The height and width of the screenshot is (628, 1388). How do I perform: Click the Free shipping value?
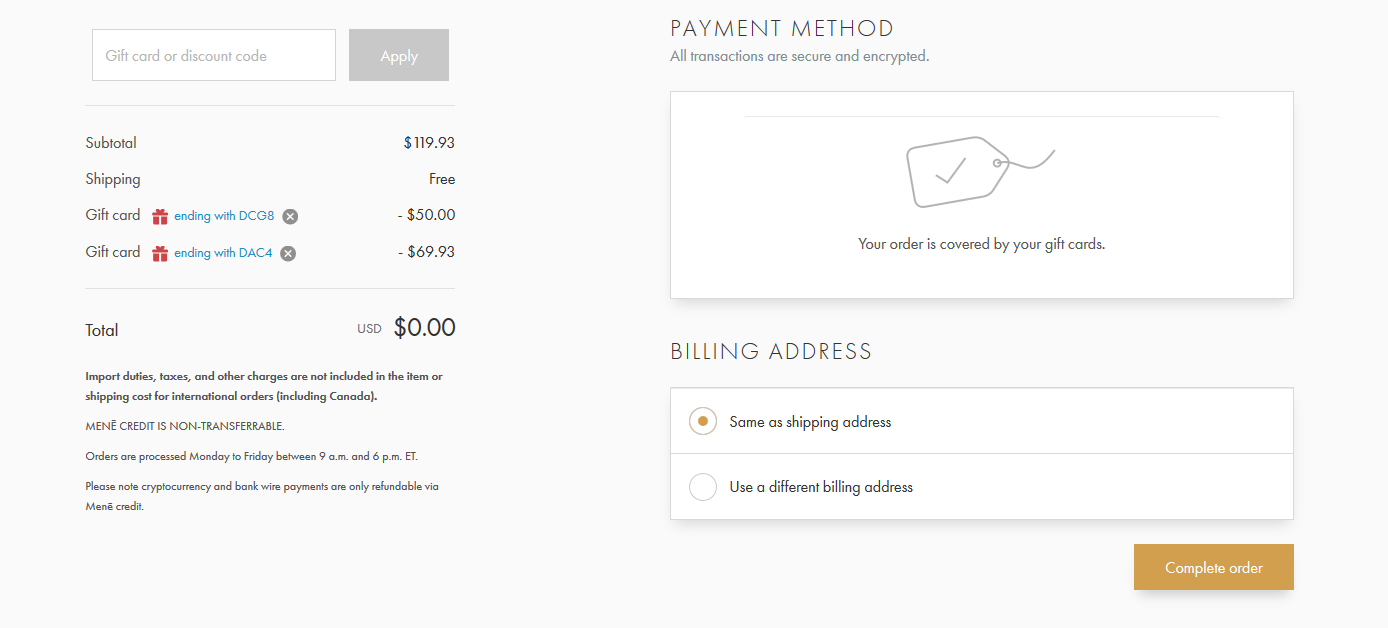click(442, 179)
